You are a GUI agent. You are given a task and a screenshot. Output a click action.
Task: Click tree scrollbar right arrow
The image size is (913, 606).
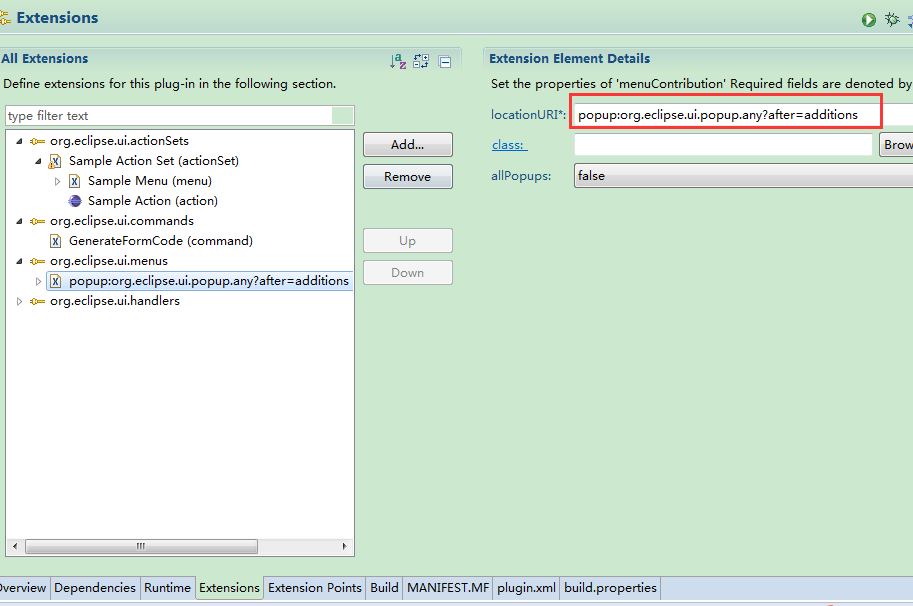[345, 546]
